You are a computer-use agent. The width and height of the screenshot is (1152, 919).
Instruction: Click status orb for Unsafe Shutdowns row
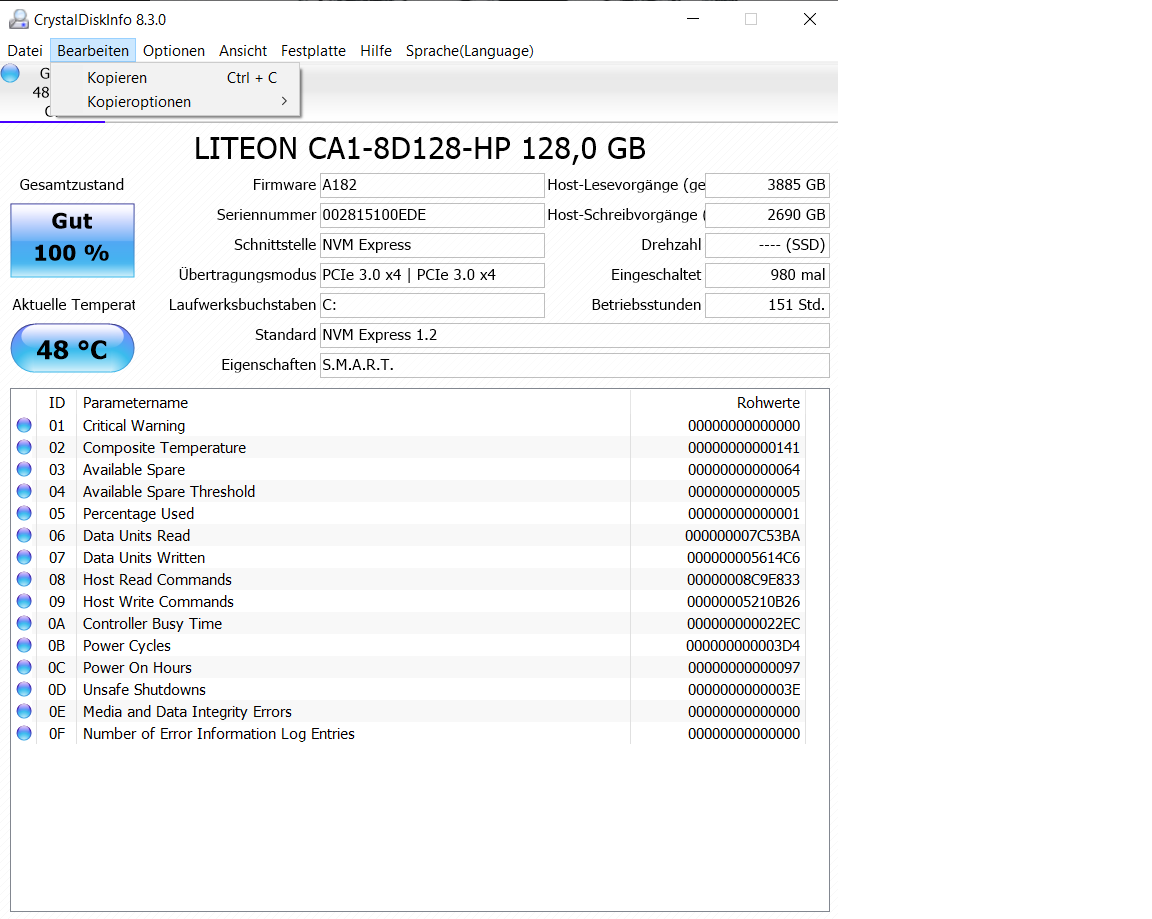[24, 690]
